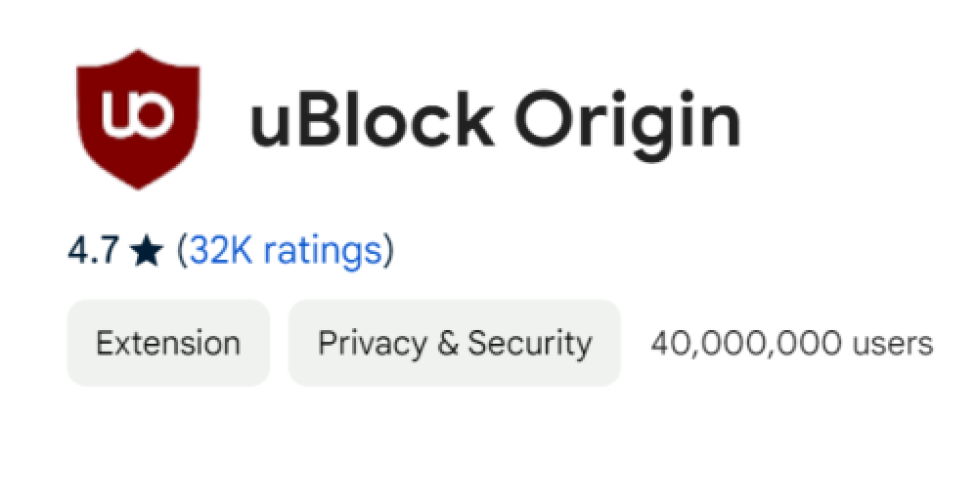Click the 4.7 rating score
The width and height of the screenshot is (978, 500).
(93, 251)
